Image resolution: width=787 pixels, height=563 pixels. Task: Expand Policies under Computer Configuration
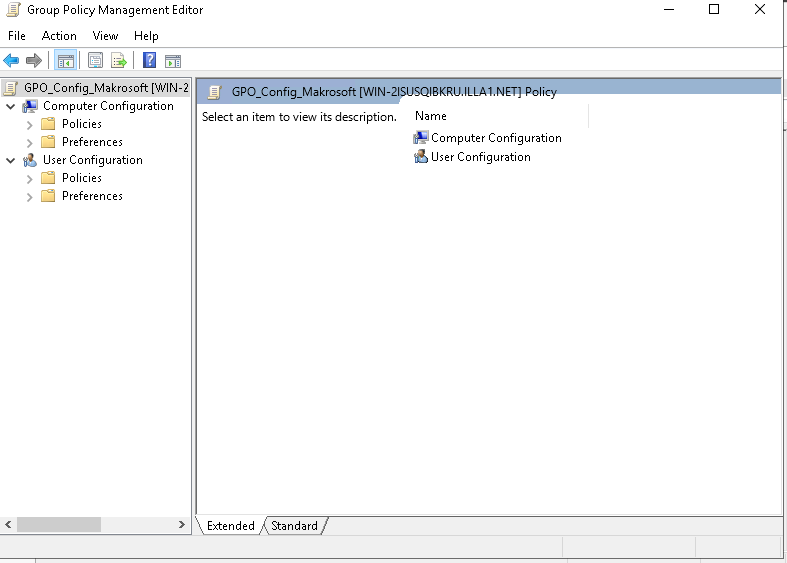click(30, 125)
